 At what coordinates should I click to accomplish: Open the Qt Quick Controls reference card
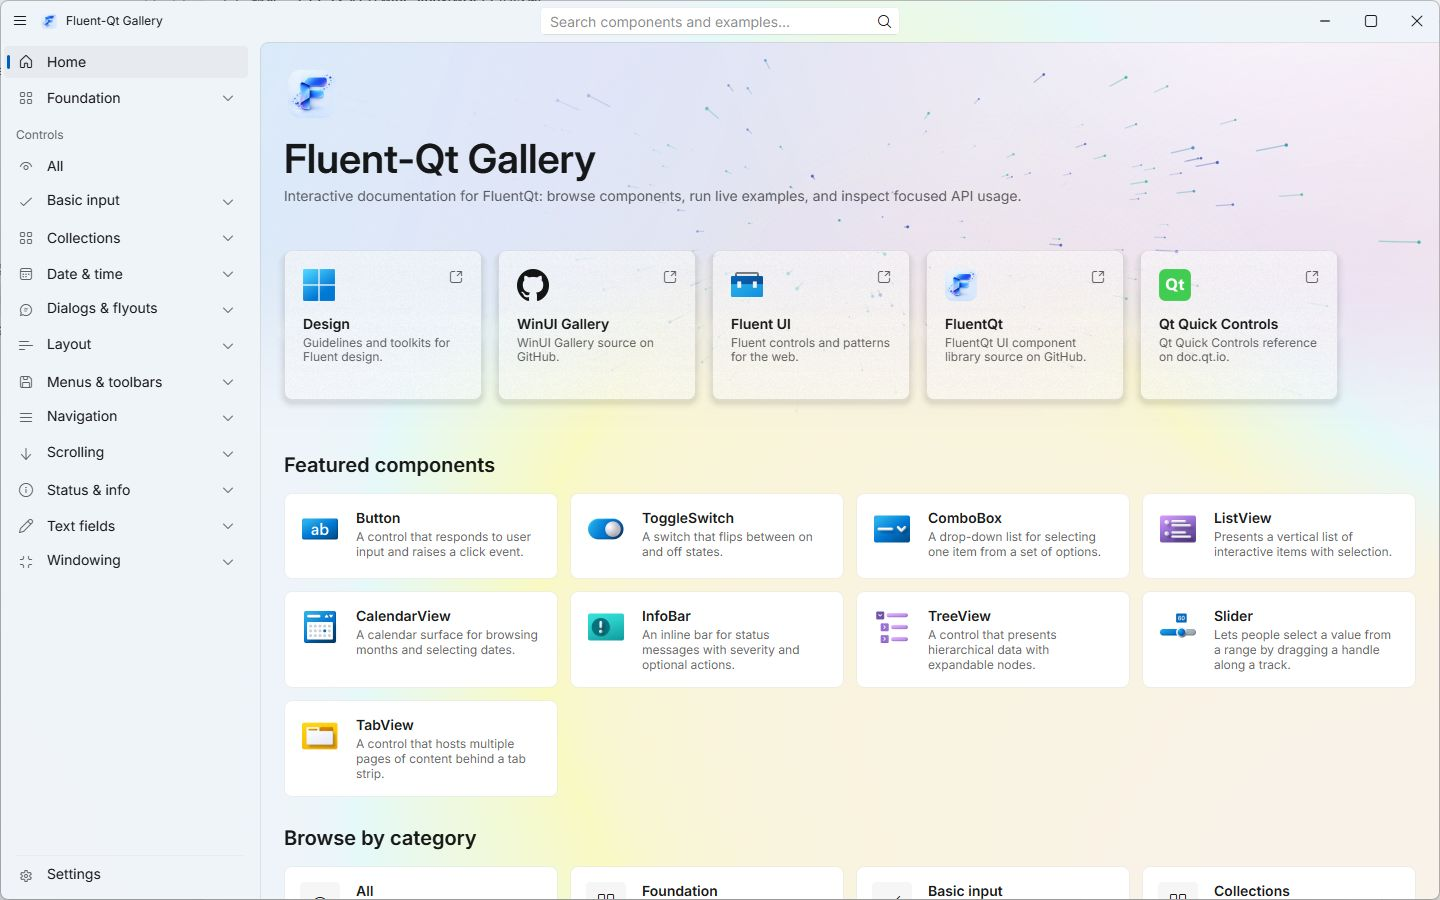1239,325
